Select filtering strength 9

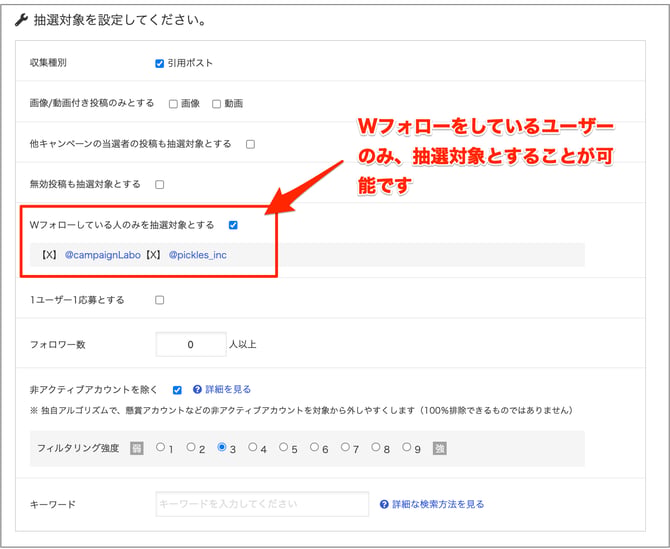coord(406,447)
